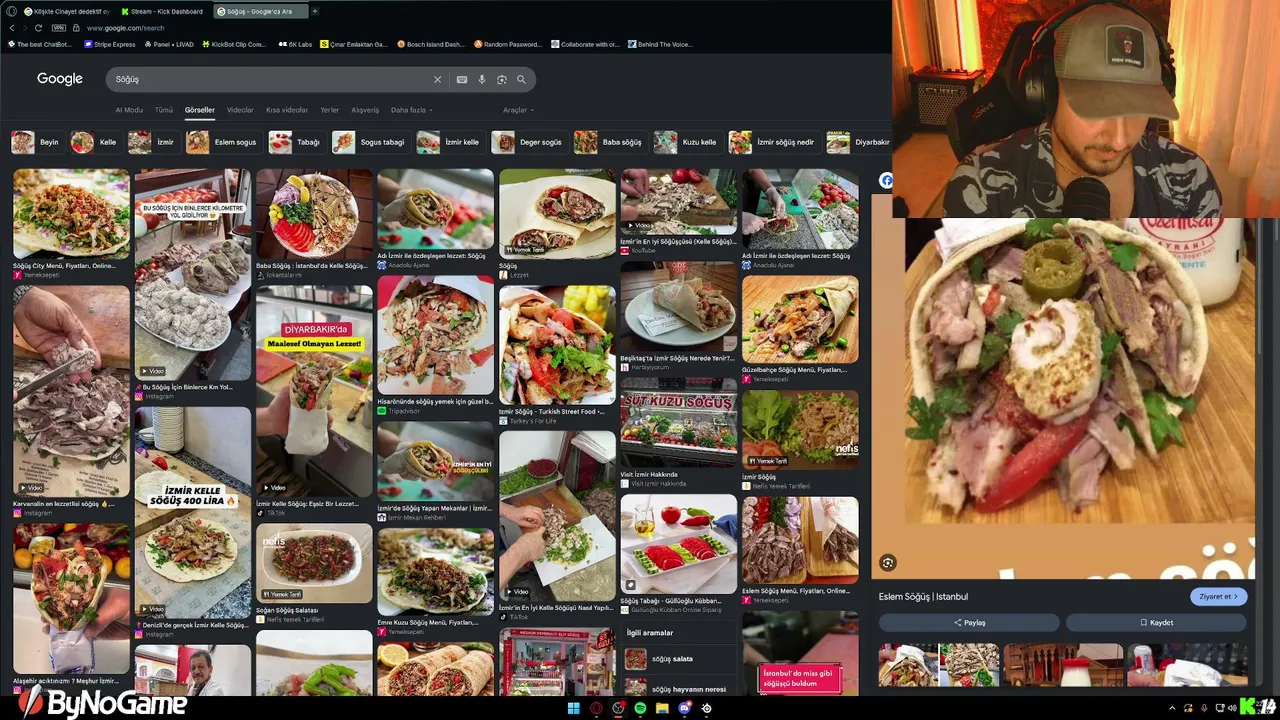This screenshot has height=720, width=1280.
Task: Open Lens search on the preview image
Action: [887, 563]
